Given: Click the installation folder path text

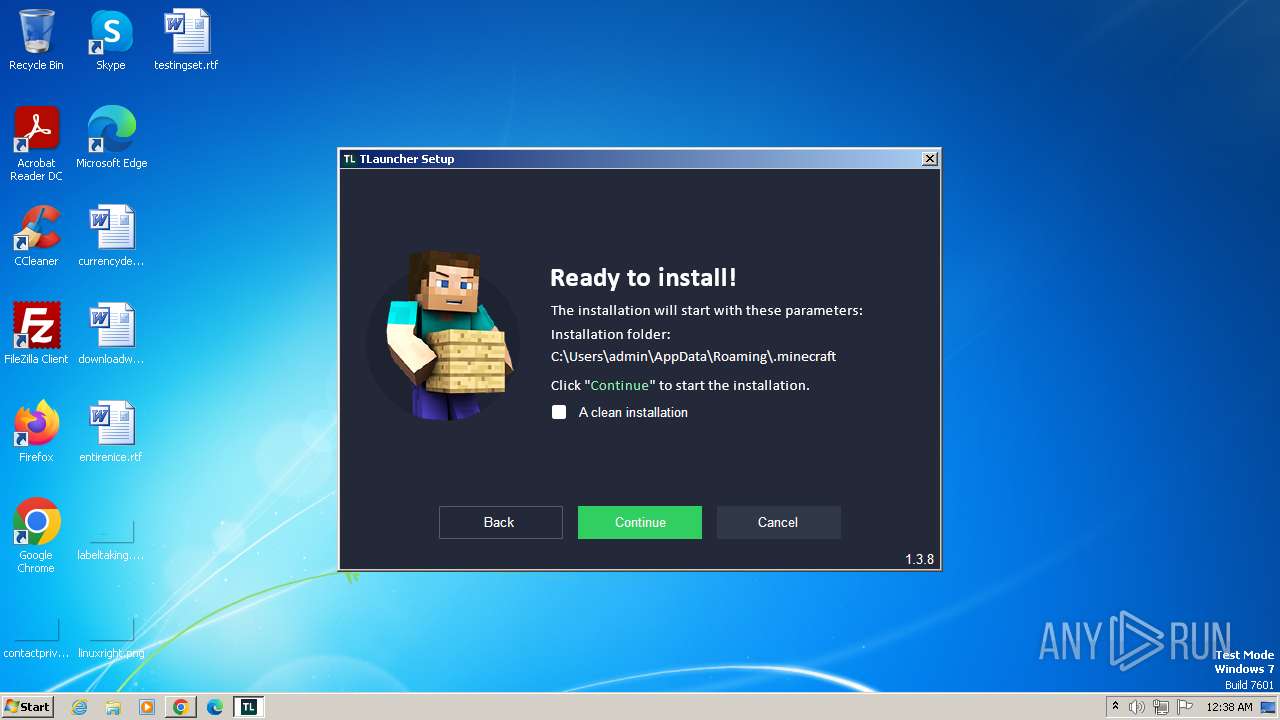Looking at the screenshot, I should [693, 356].
